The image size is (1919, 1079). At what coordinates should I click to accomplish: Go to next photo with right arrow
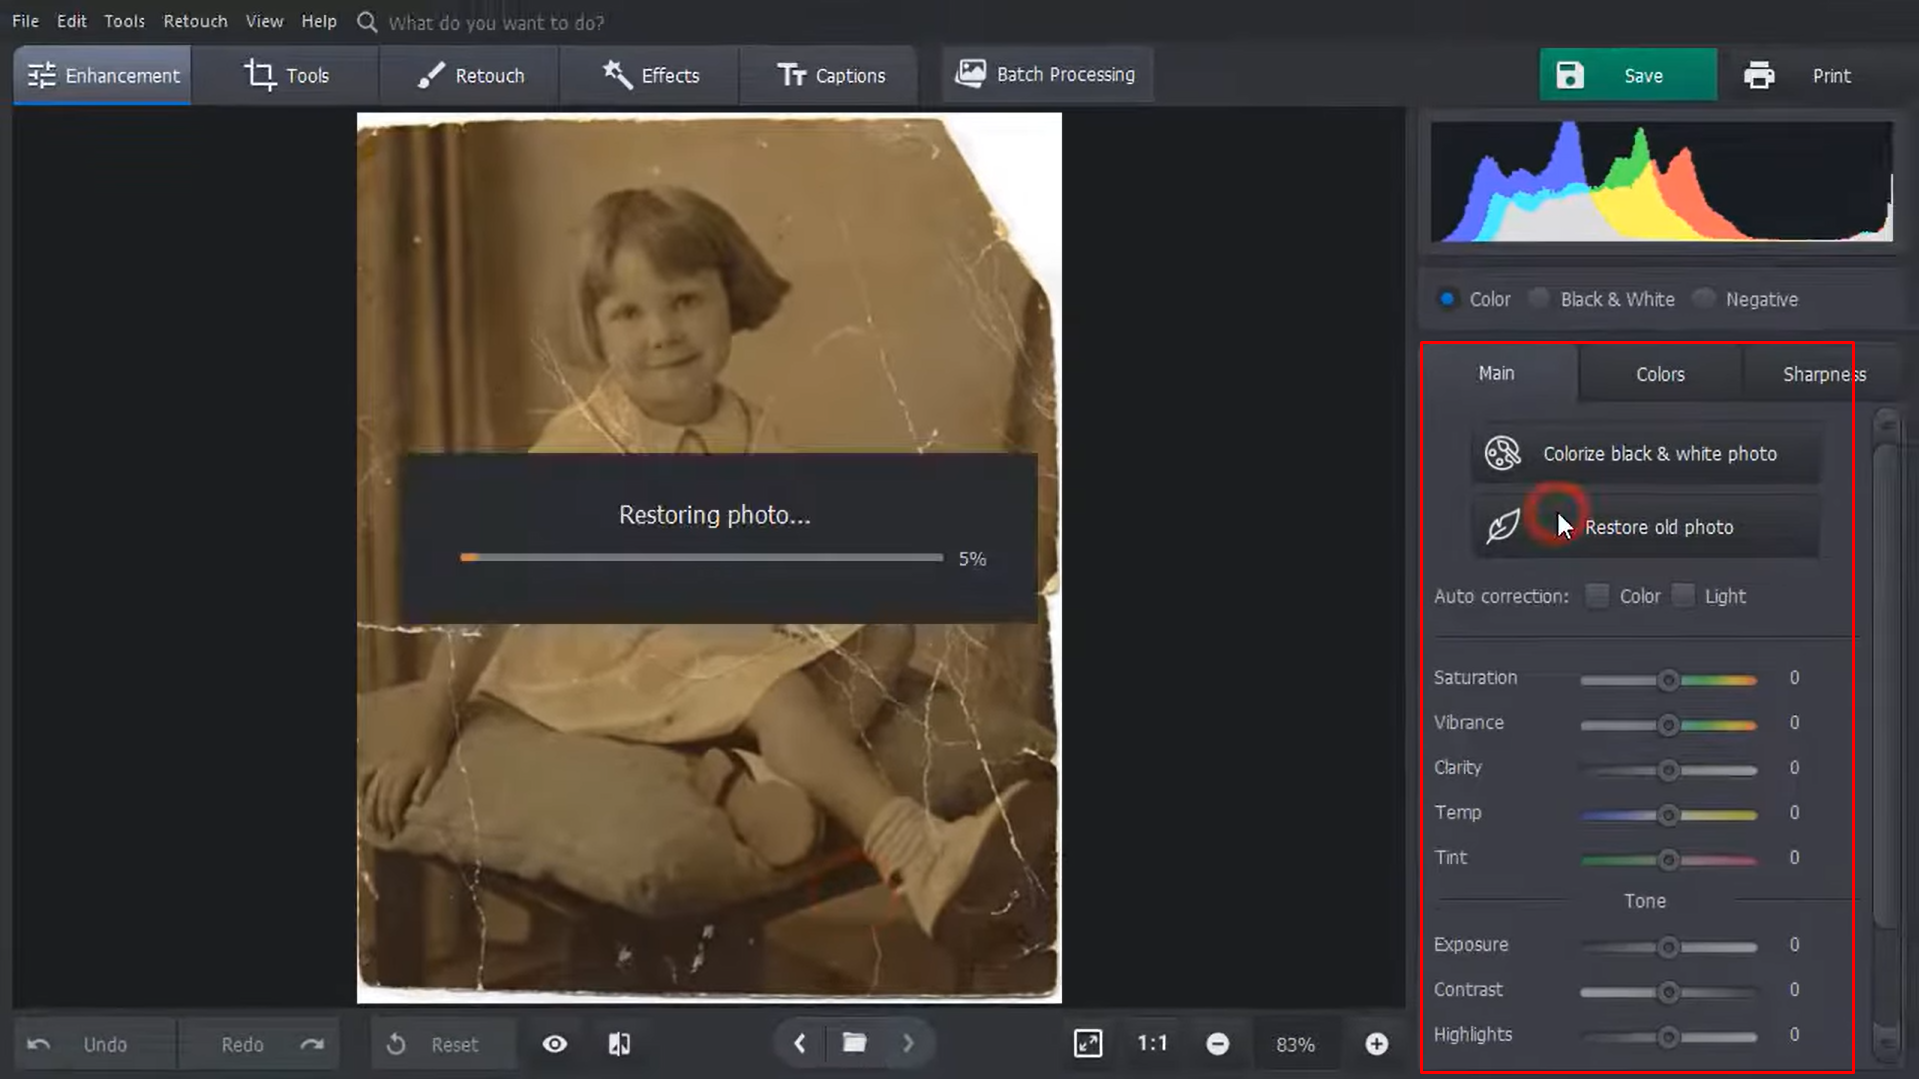[x=909, y=1043]
